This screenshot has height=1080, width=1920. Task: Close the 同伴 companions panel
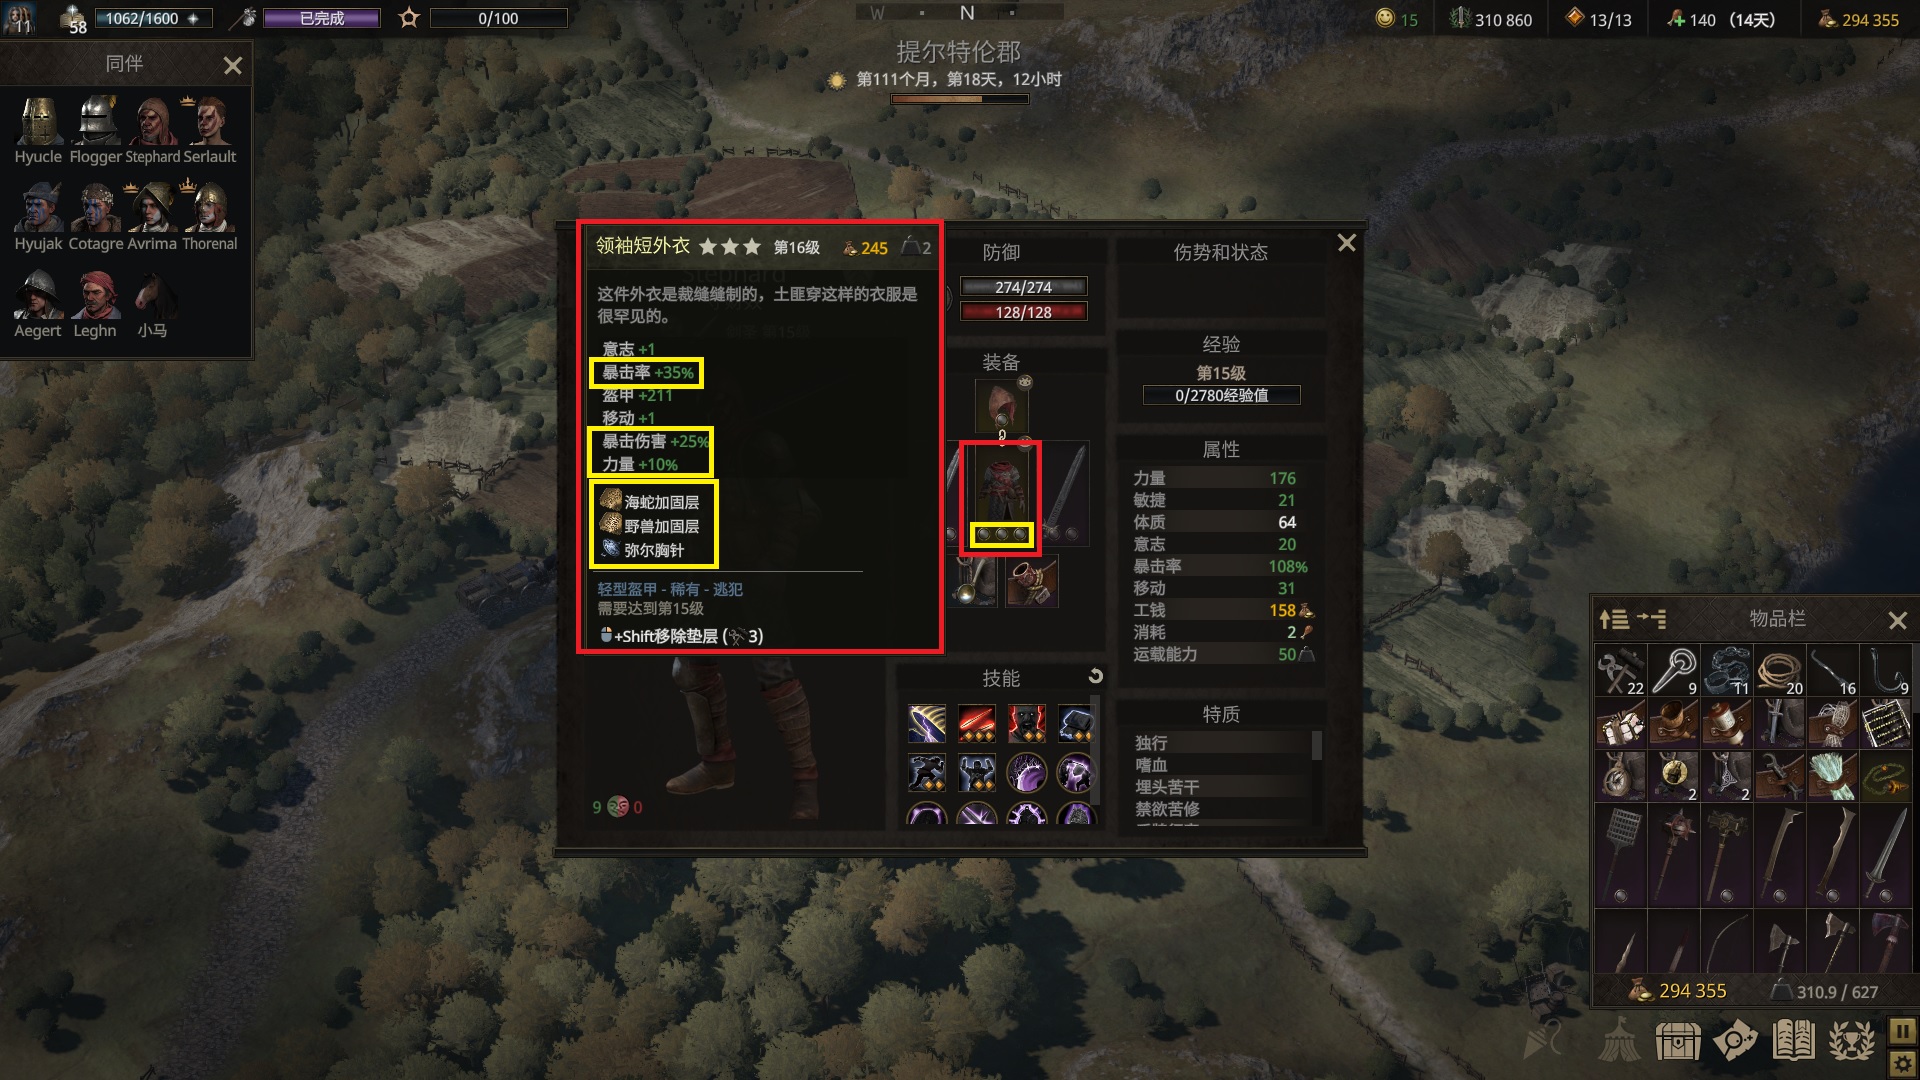point(233,66)
